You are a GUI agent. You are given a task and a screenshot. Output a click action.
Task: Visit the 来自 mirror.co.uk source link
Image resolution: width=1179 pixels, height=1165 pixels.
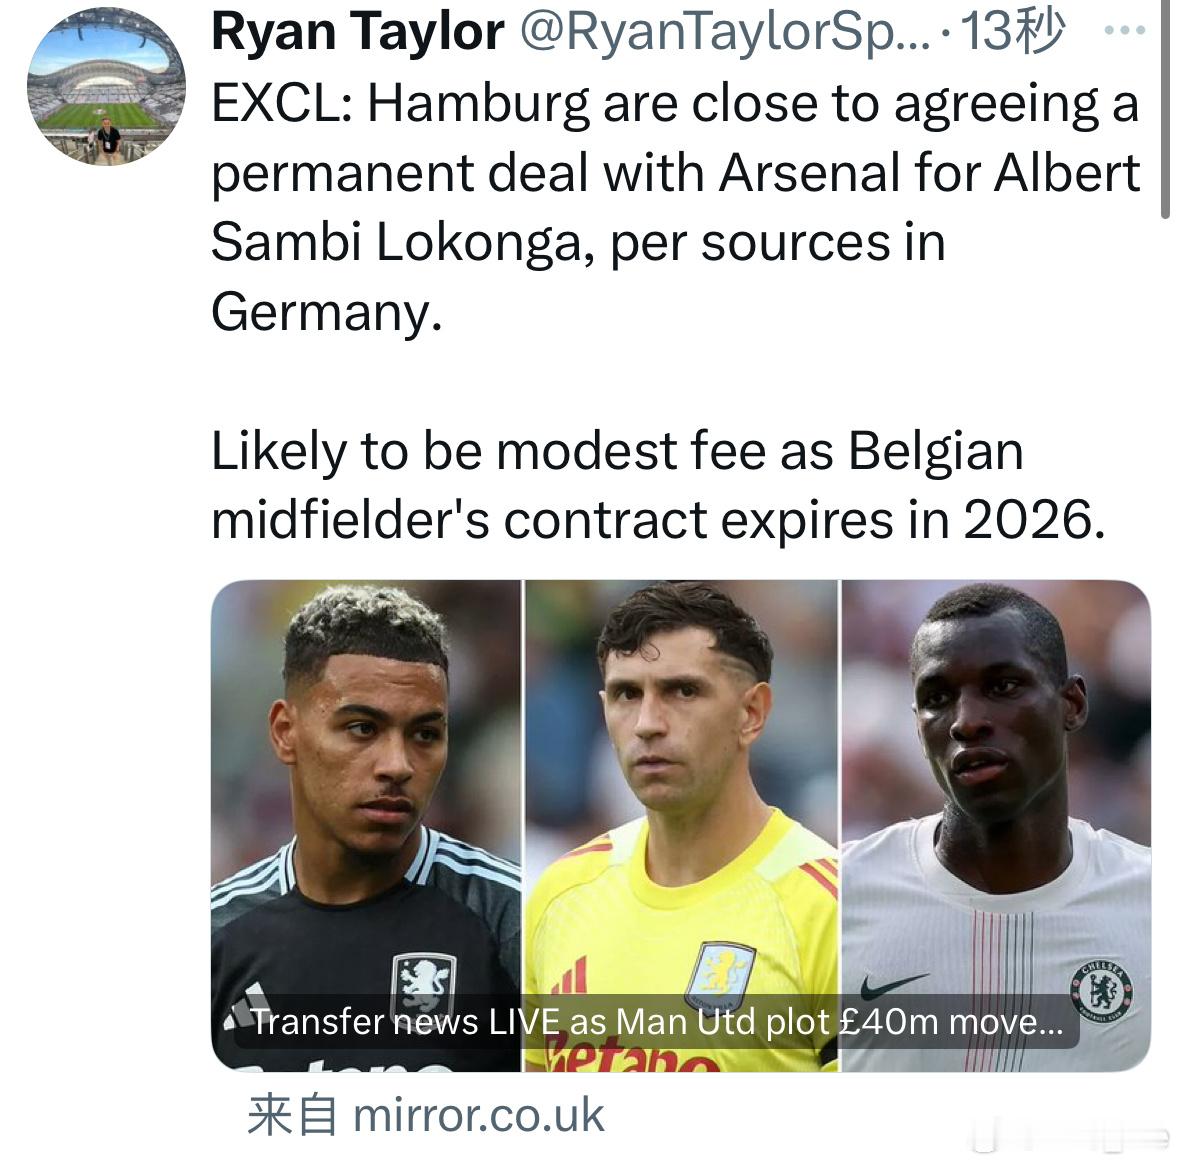[x=426, y=1115]
